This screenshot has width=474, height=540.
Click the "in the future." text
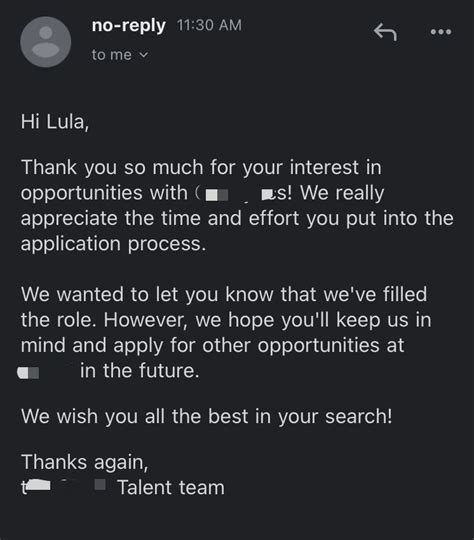click(x=140, y=371)
